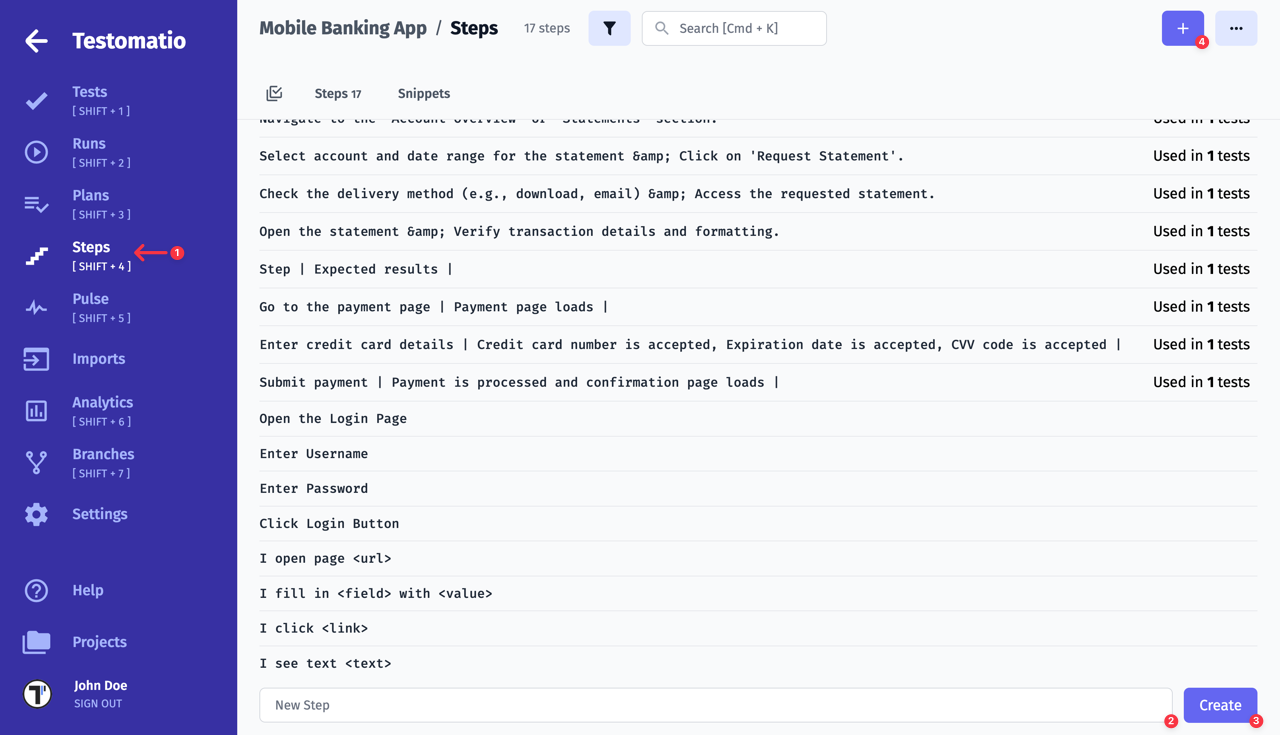Click the Create button
This screenshot has width=1280, height=735.
[x=1219, y=705]
